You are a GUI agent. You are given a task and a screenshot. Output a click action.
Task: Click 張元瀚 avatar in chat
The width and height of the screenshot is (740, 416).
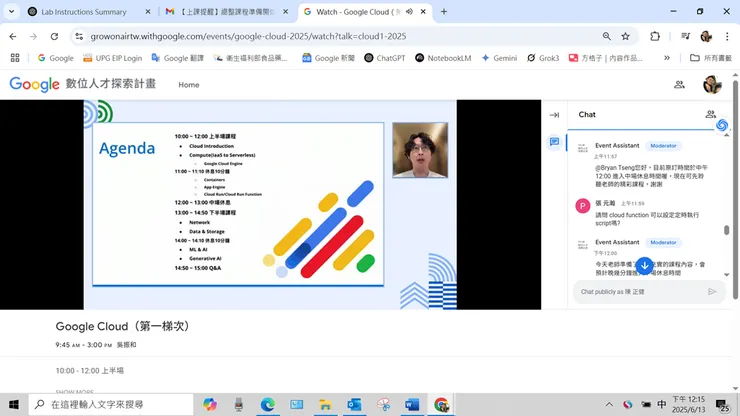pos(582,206)
